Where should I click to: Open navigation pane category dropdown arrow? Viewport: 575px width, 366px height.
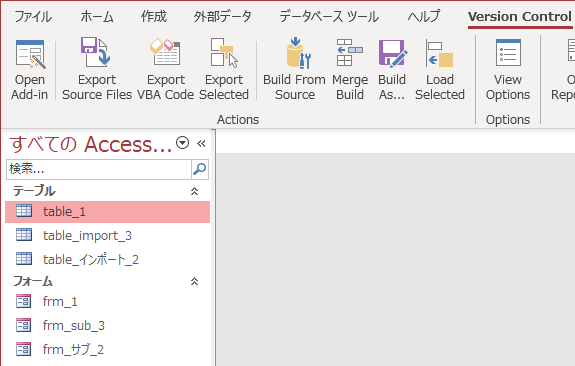click(x=182, y=143)
